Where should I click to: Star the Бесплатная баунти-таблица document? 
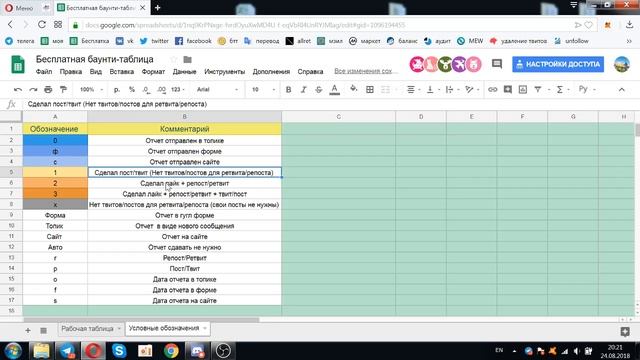(174, 60)
